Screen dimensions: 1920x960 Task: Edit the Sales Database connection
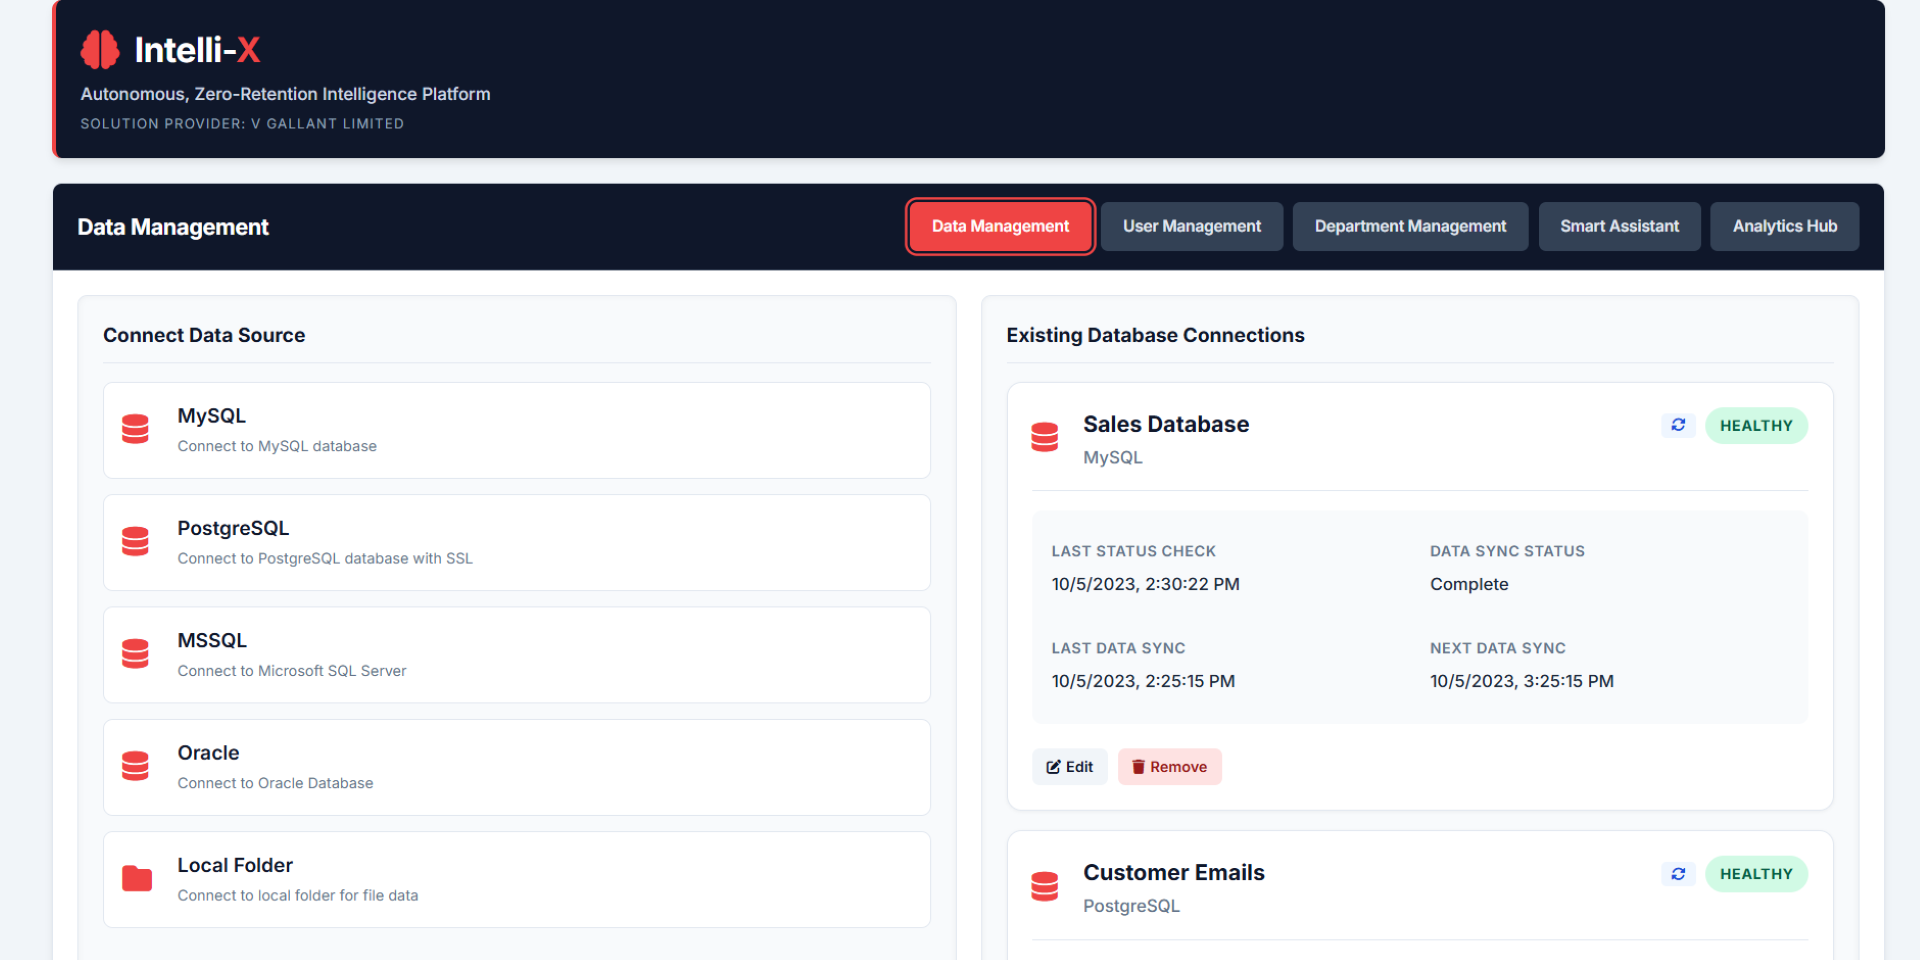[1069, 767]
